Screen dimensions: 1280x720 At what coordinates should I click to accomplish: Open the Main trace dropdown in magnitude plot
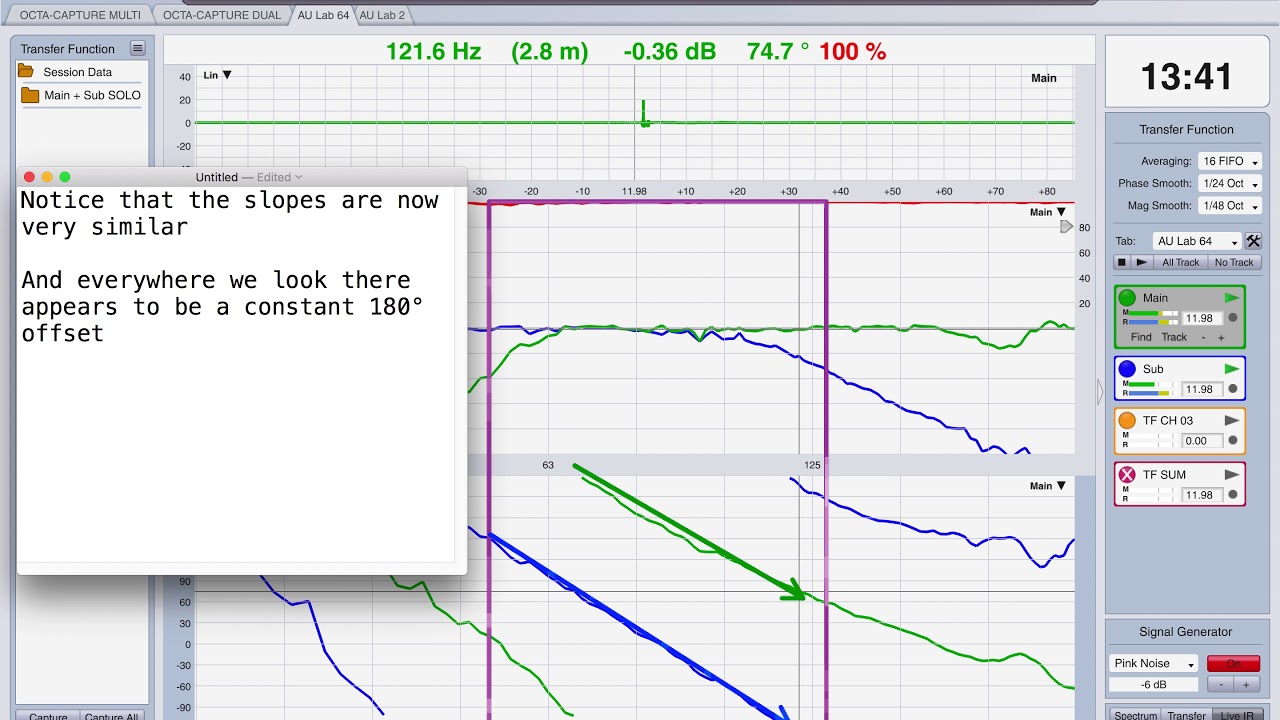1048,212
